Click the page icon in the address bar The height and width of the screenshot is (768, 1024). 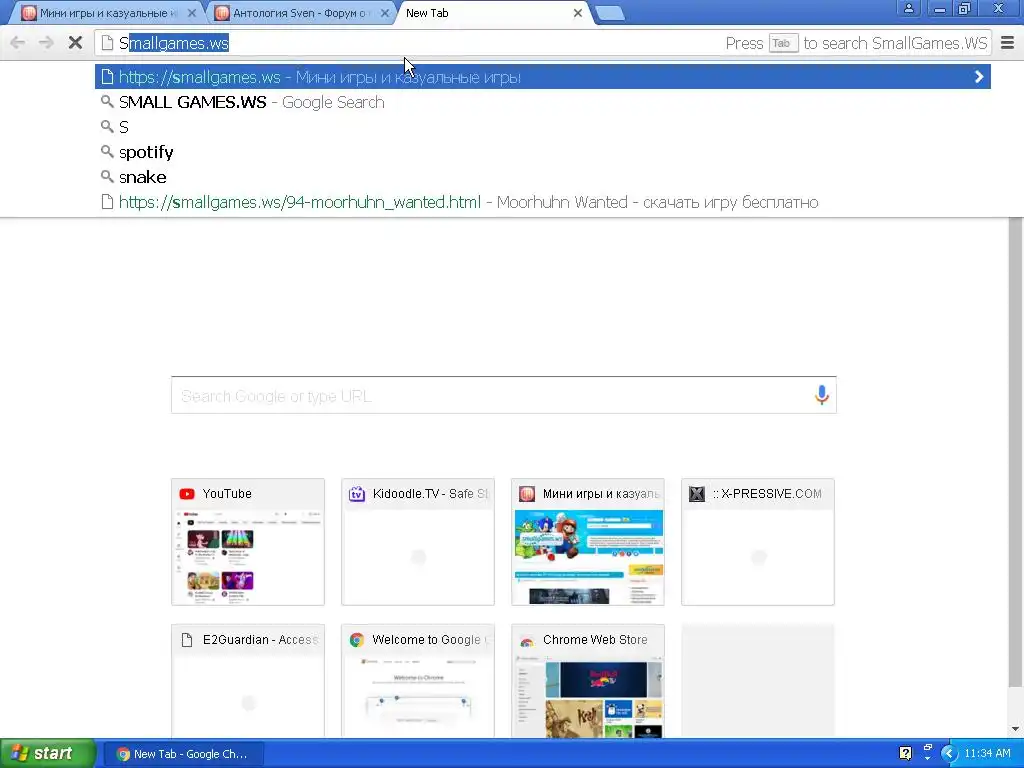tap(107, 43)
